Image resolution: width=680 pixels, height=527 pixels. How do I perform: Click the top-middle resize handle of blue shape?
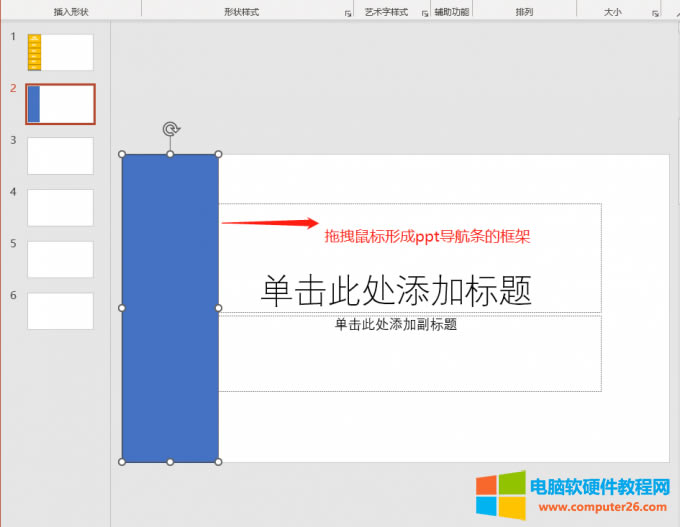click(170, 154)
